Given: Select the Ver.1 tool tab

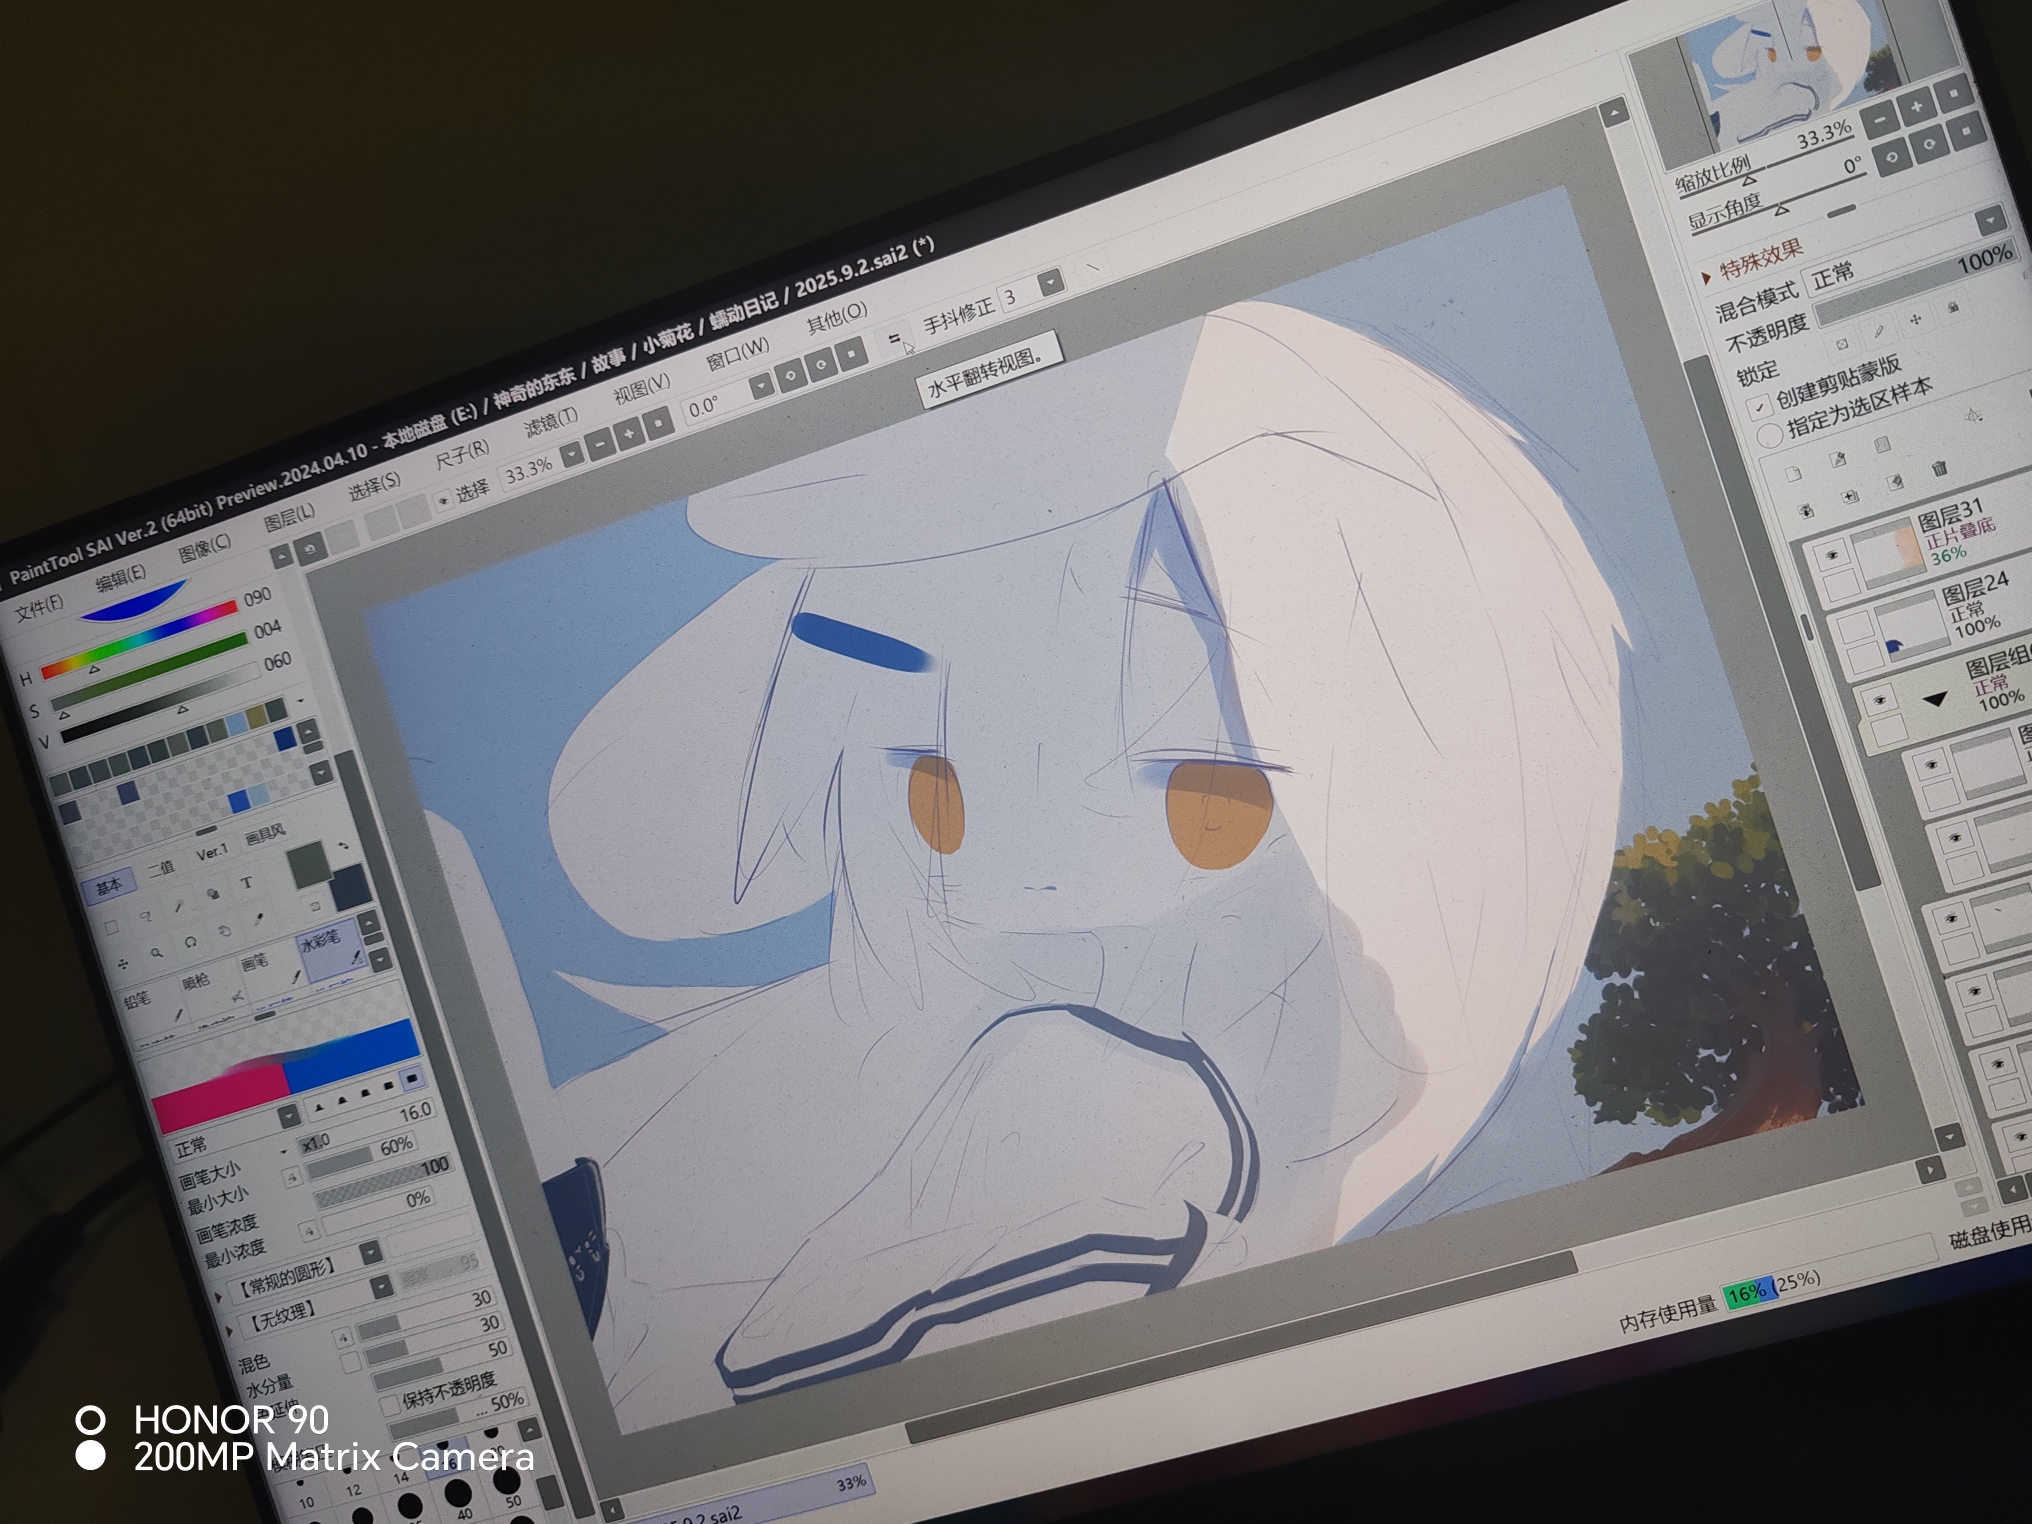Looking at the screenshot, I should click(211, 852).
